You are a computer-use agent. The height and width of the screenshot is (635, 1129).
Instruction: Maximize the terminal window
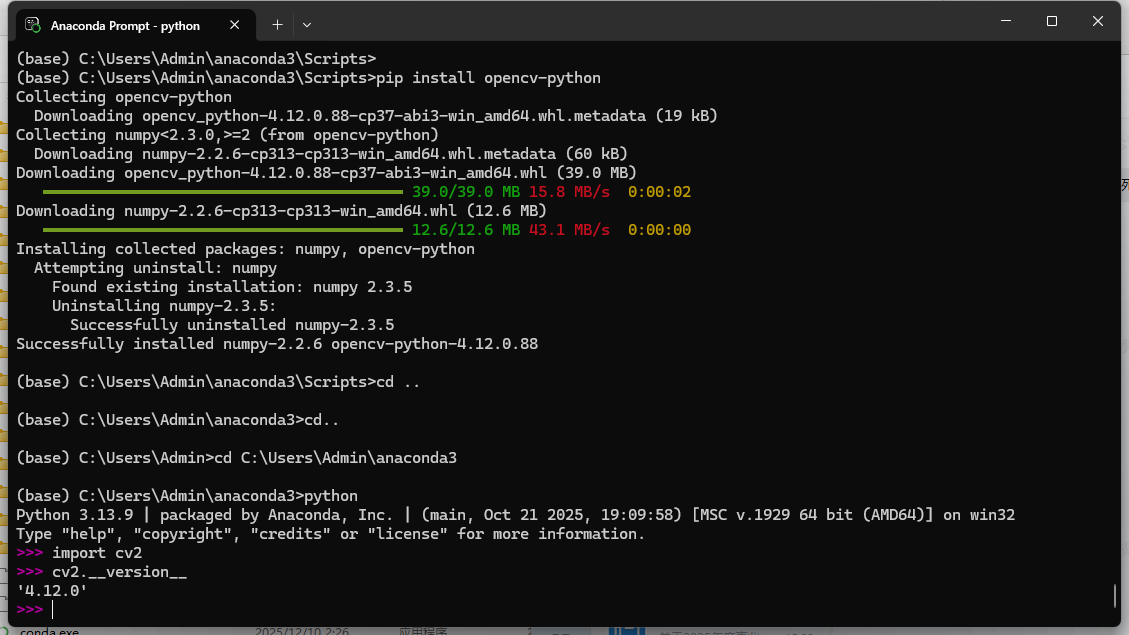(1052, 21)
